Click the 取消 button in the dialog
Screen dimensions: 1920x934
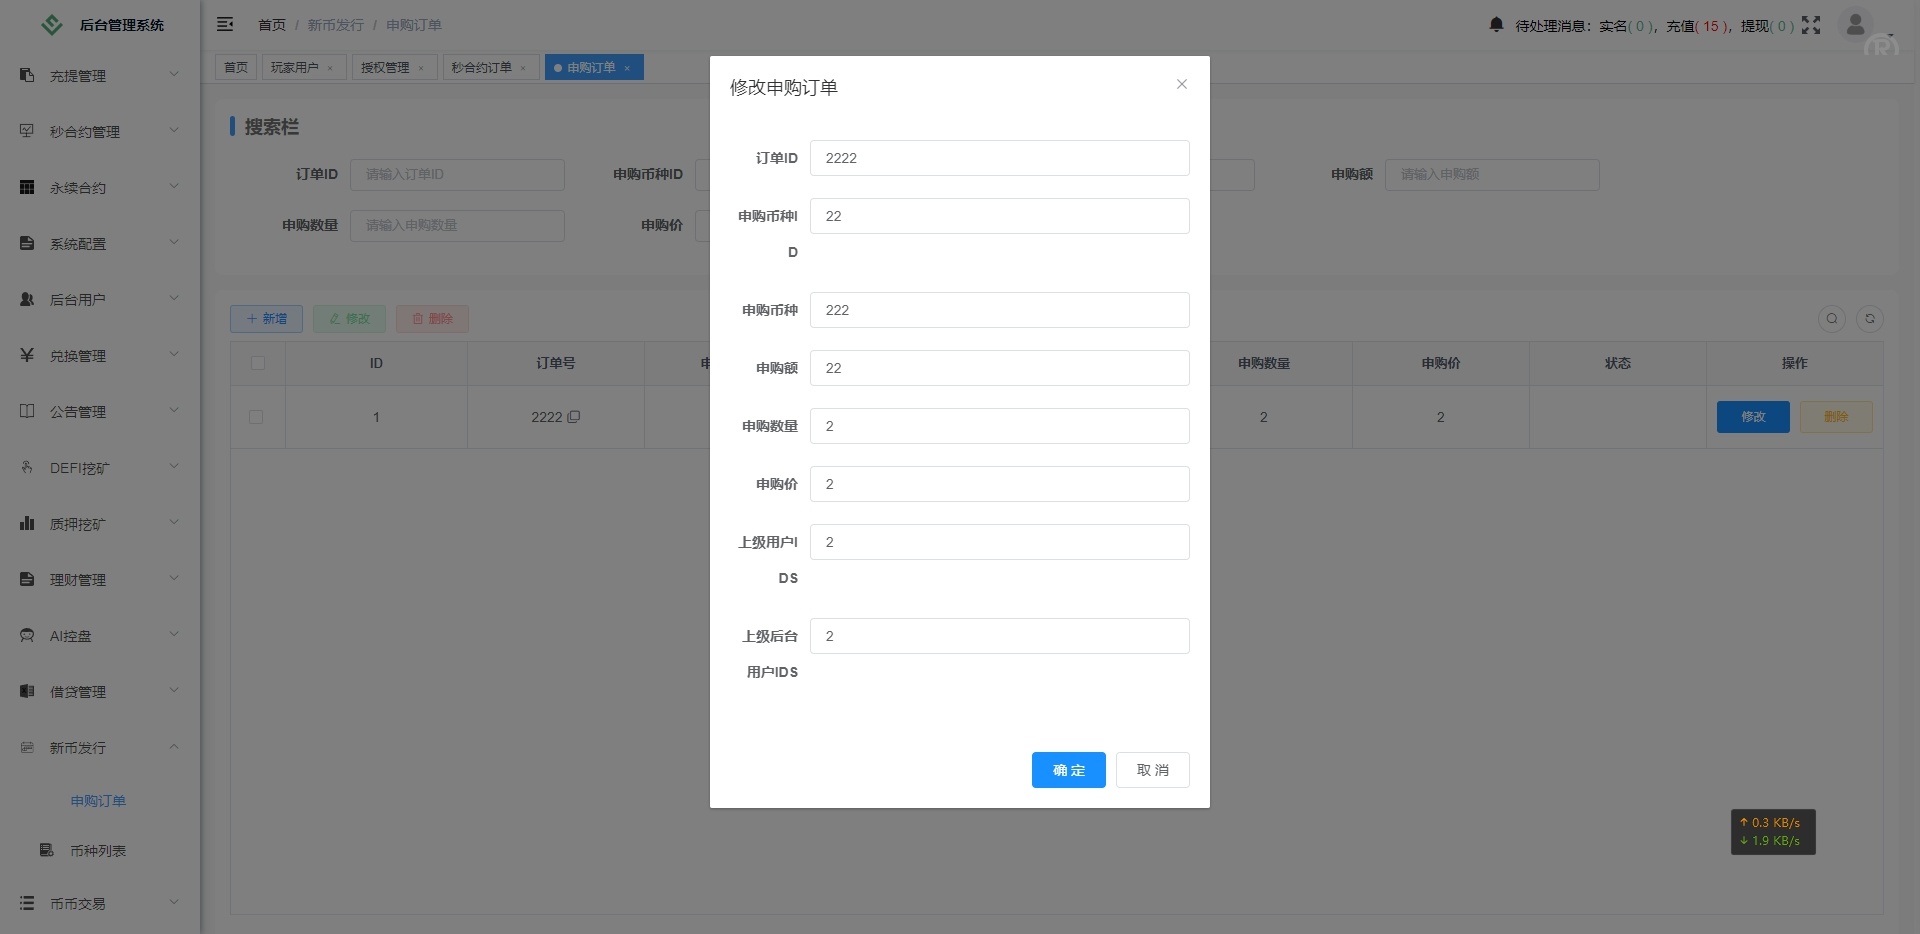[x=1152, y=770]
